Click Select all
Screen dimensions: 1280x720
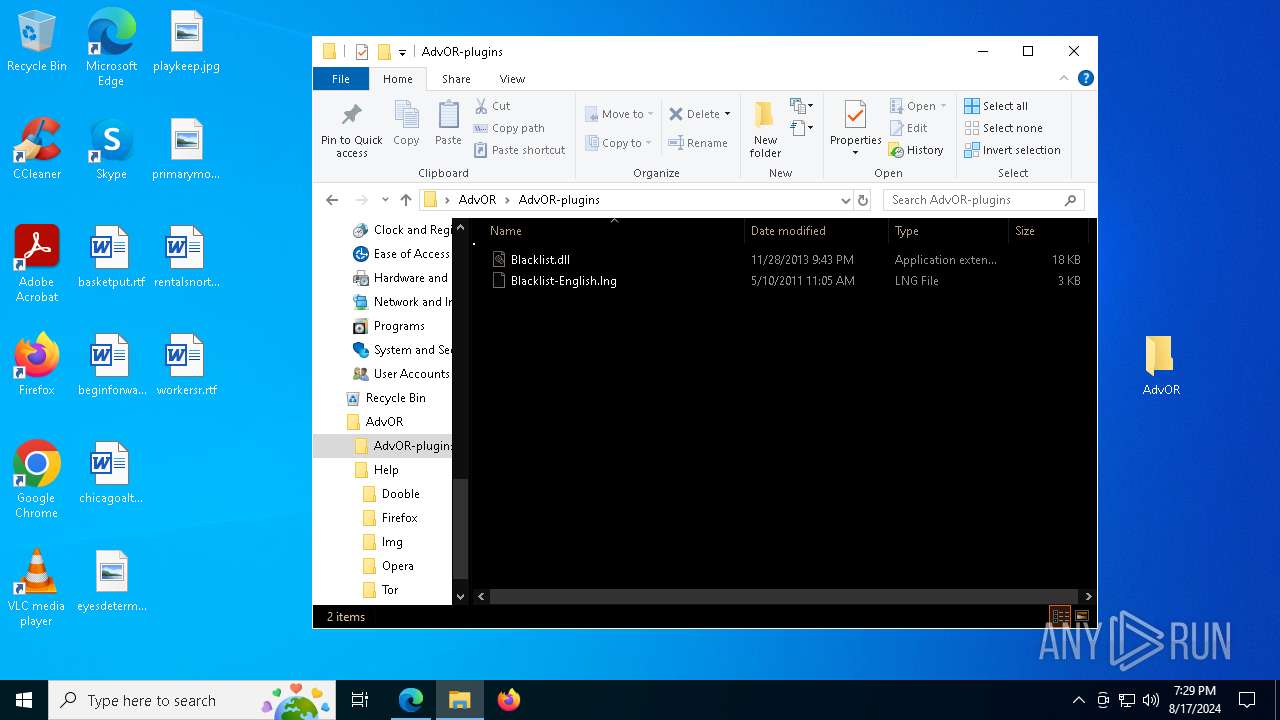[996, 106]
